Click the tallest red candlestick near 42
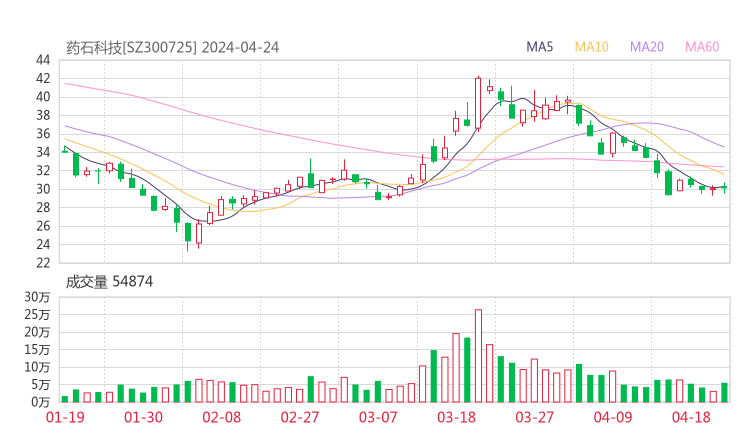The height and width of the screenshot is (440, 740). (x=478, y=103)
